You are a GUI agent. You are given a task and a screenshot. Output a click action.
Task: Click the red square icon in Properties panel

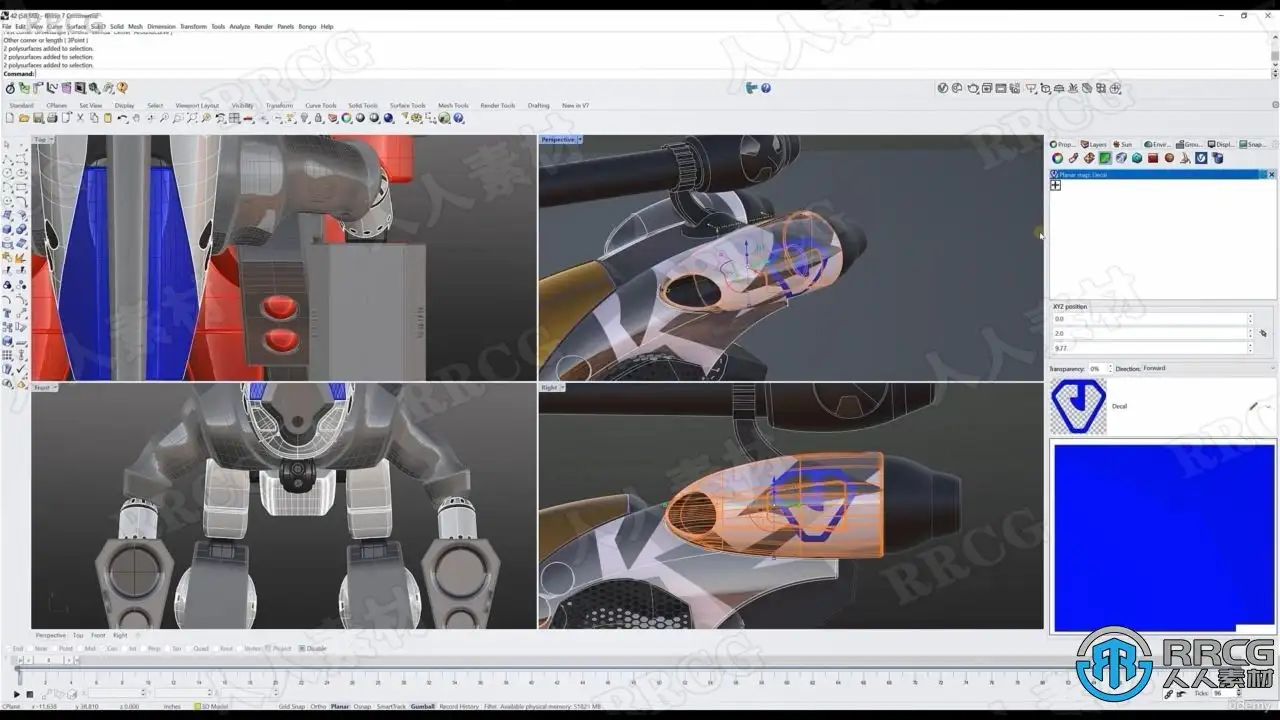[1153, 158]
